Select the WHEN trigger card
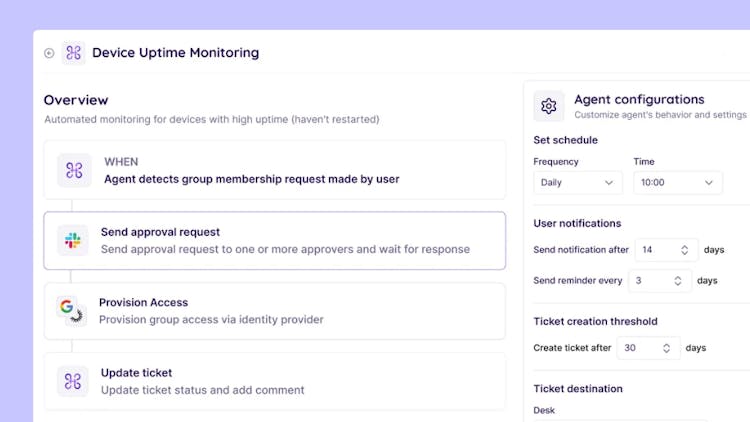Screen dimensions: 750x422 (285, 170)
